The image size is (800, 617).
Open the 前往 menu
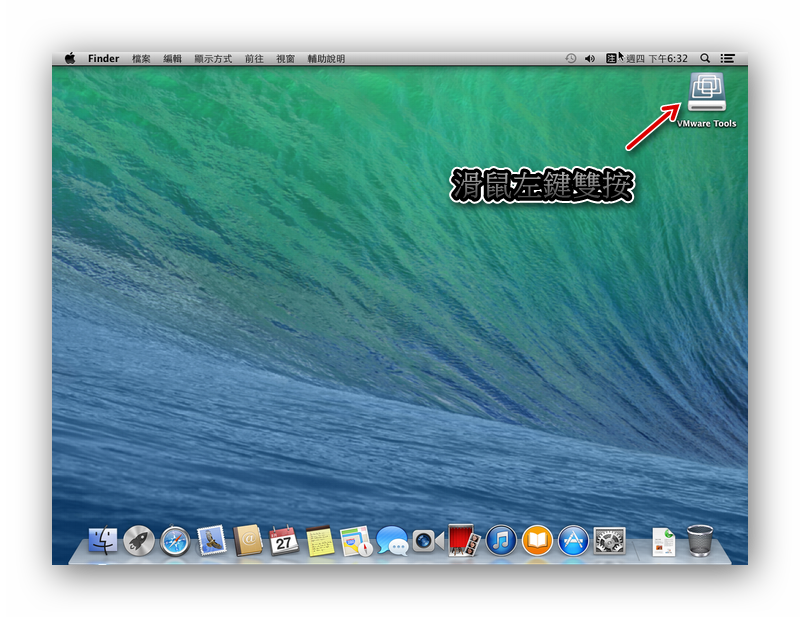tap(254, 59)
